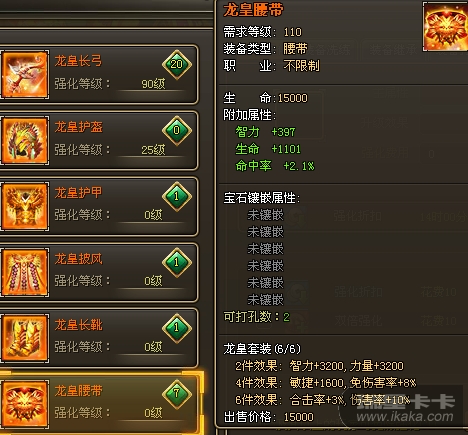The image size is (468, 435).
Task: Click the 龙皇护盔 helmet icon
Action: pos(25,140)
